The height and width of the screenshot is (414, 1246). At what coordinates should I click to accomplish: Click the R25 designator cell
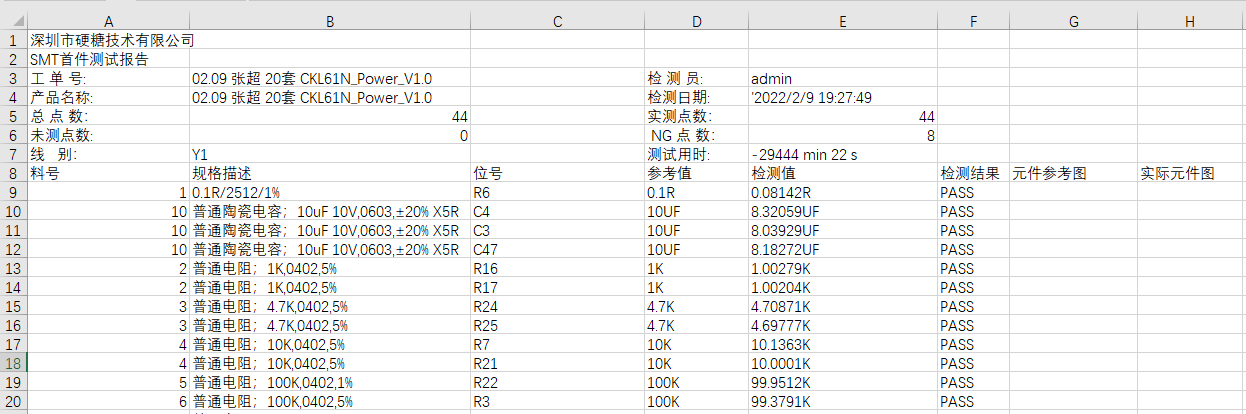coord(557,325)
